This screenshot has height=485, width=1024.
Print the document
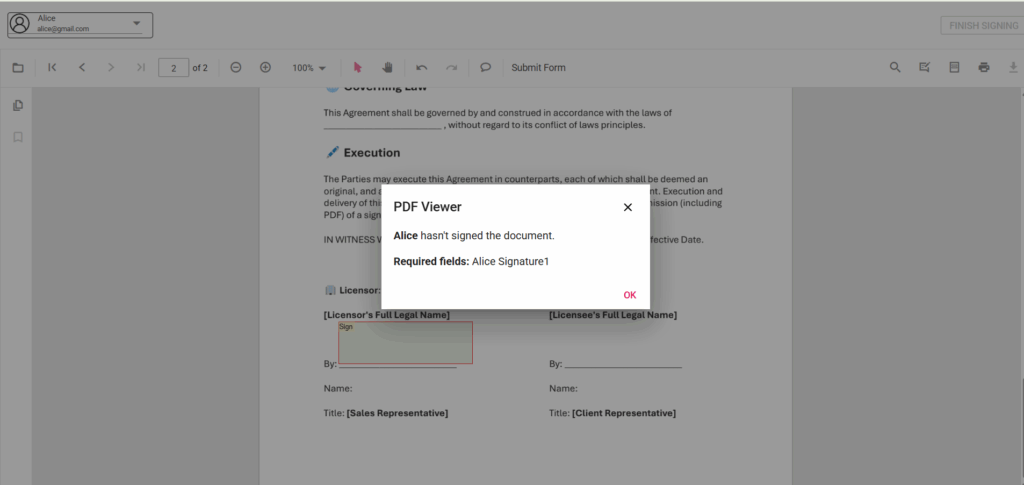tap(984, 67)
